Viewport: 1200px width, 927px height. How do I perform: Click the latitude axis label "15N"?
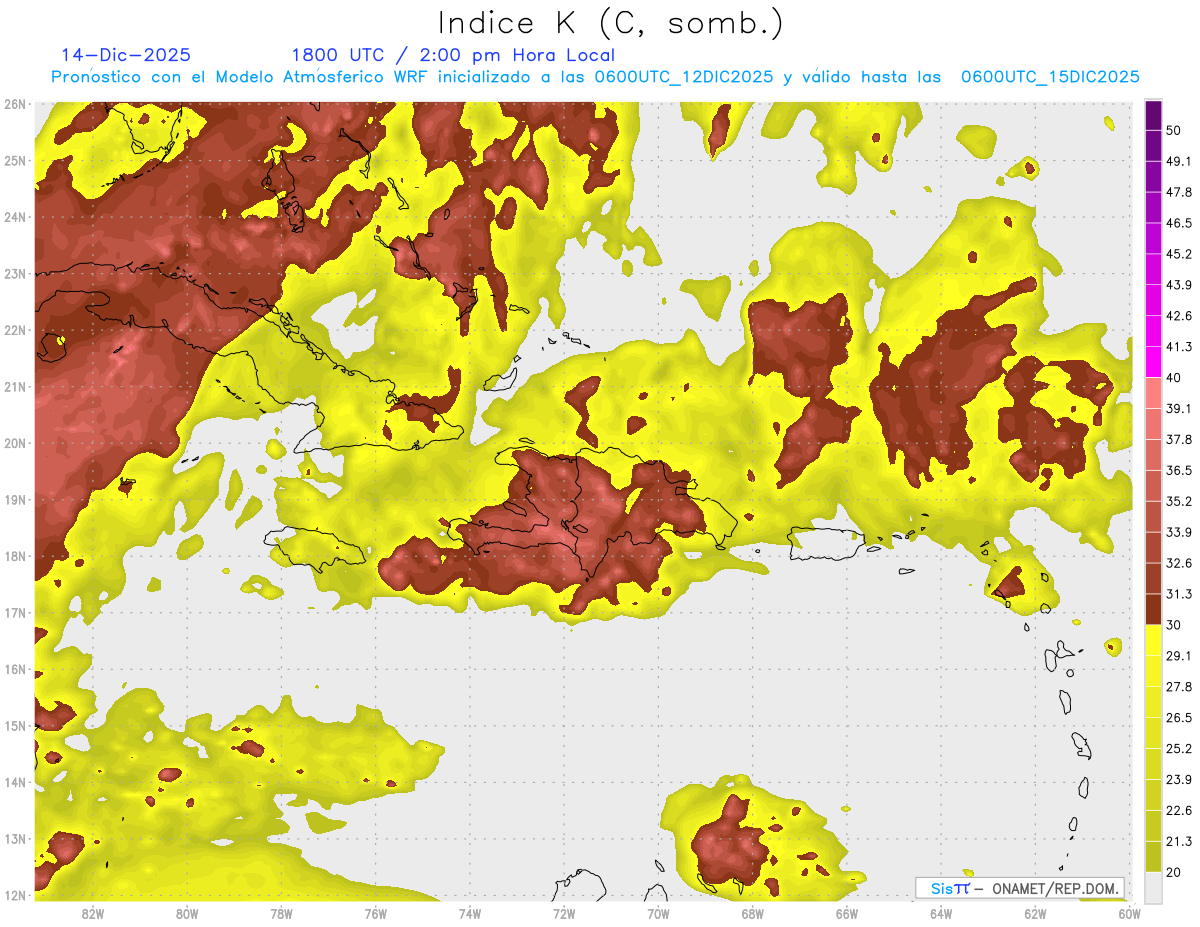click(15, 725)
